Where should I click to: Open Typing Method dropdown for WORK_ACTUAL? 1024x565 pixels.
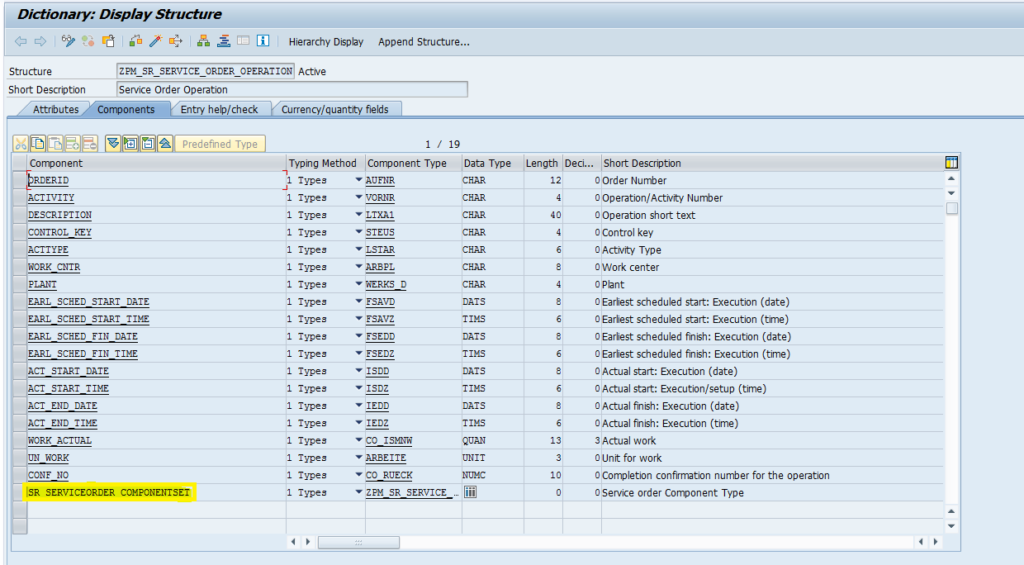359,440
